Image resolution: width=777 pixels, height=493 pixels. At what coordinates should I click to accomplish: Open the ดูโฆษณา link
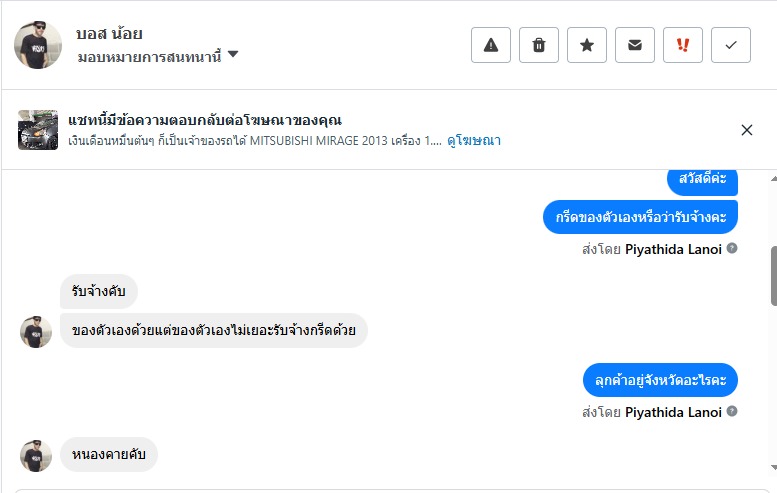[x=474, y=141]
